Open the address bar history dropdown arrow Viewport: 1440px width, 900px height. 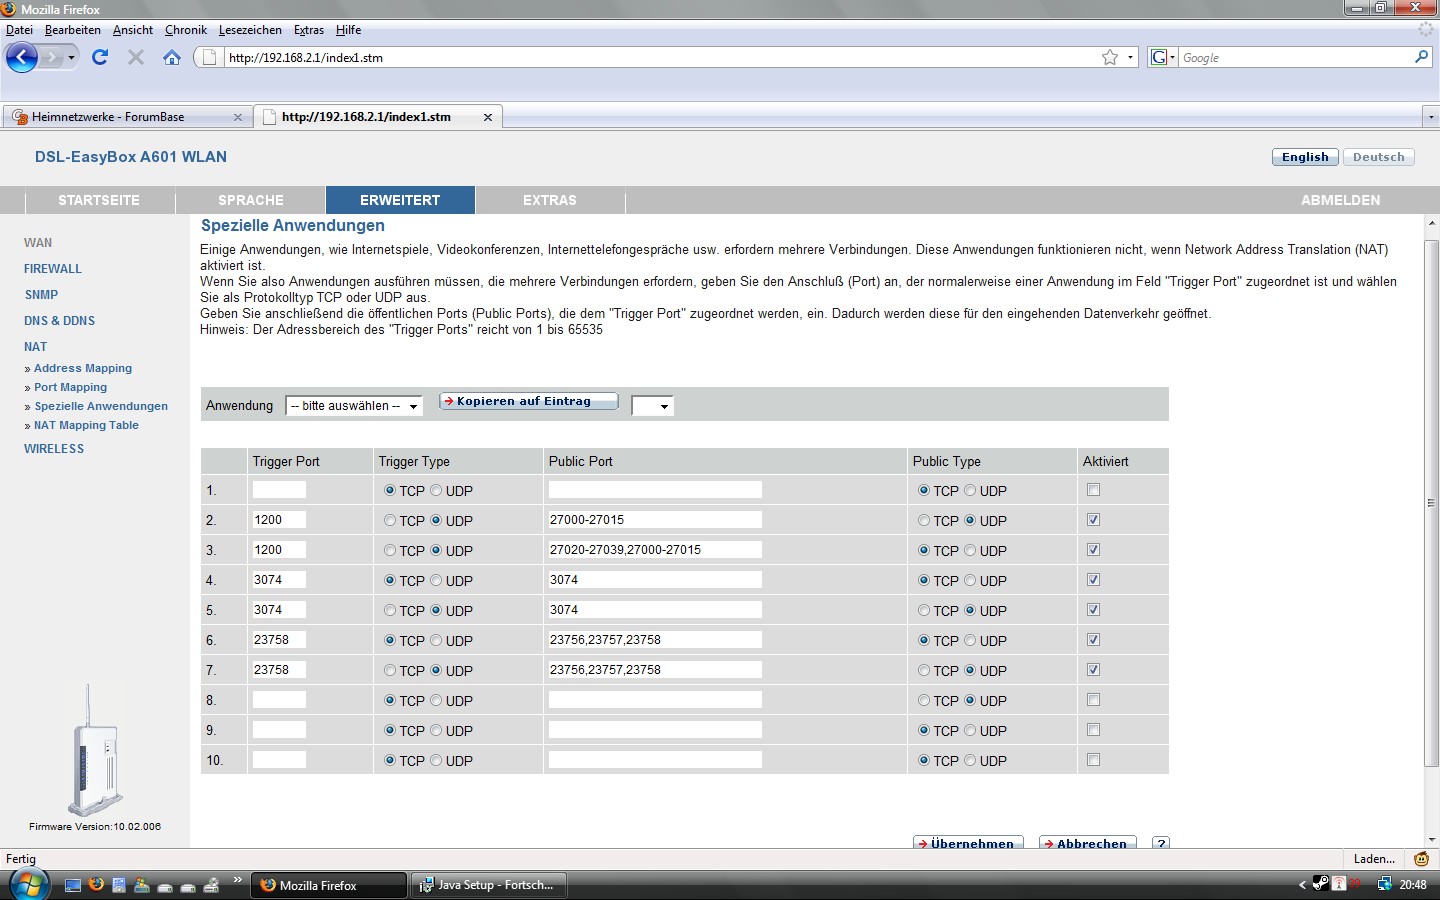pyautogui.click(x=1131, y=57)
